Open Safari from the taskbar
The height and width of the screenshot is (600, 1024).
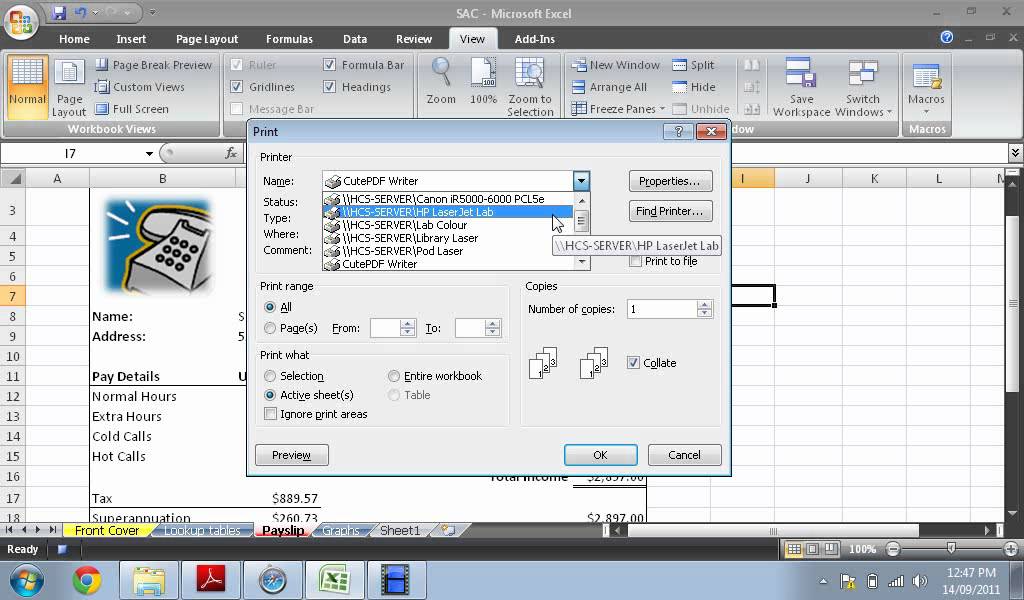(272, 580)
